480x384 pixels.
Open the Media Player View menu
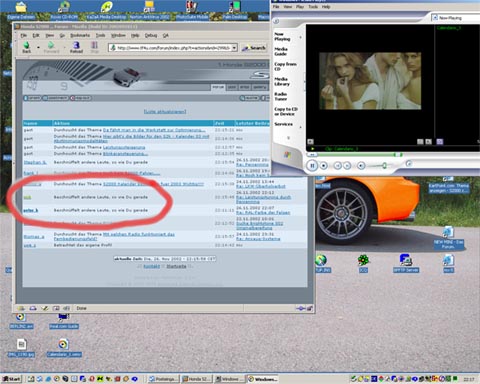[288, 7]
